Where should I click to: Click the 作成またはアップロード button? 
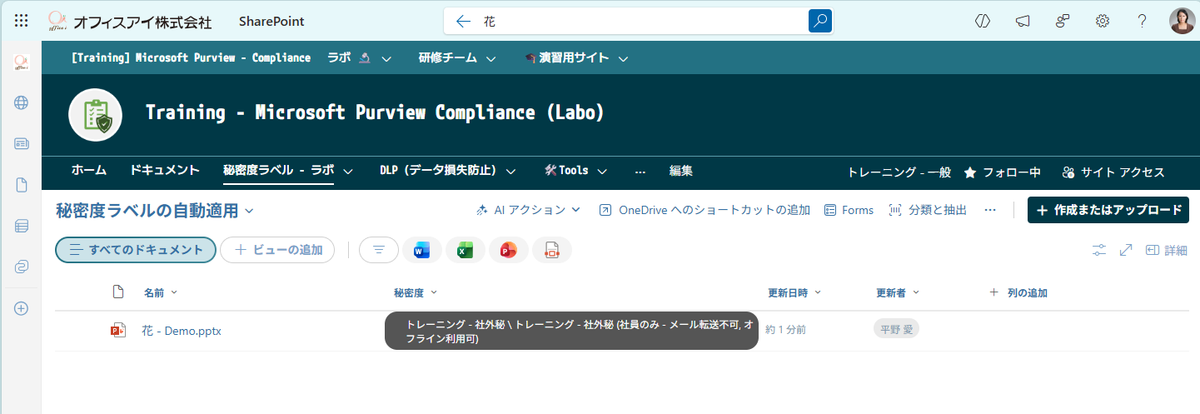point(1108,210)
